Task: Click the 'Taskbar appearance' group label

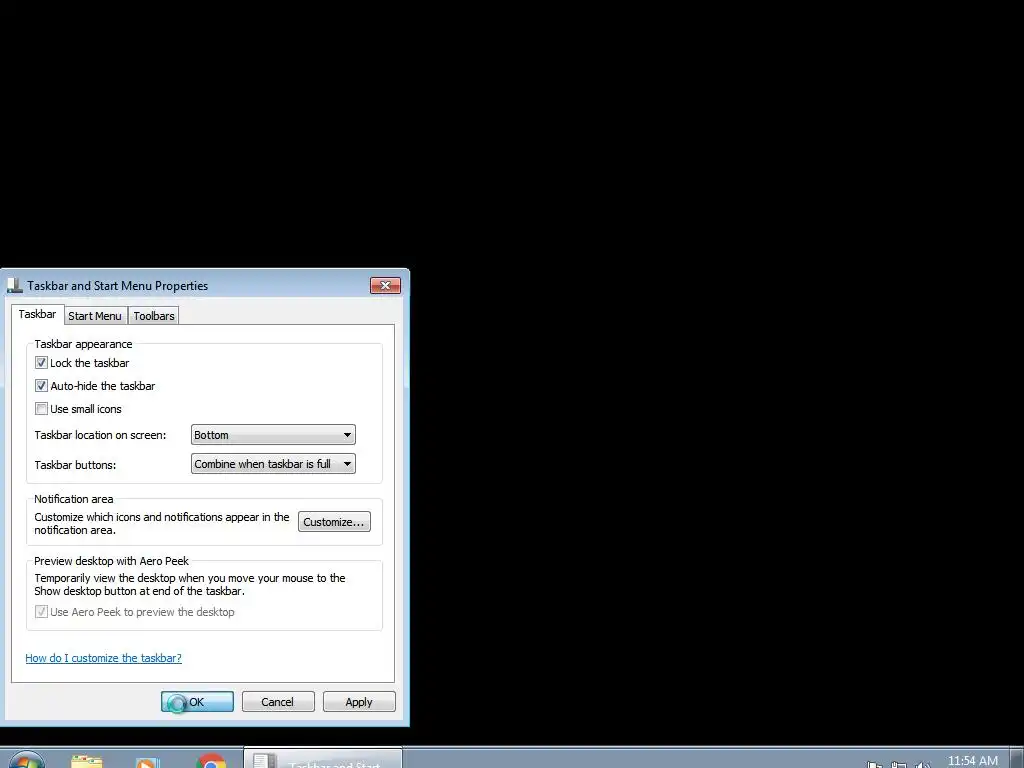Action: pos(83,344)
